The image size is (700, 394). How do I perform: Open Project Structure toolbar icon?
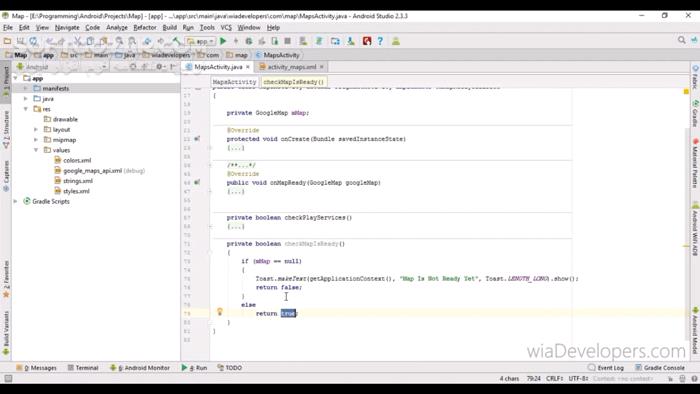pos(335,41)
